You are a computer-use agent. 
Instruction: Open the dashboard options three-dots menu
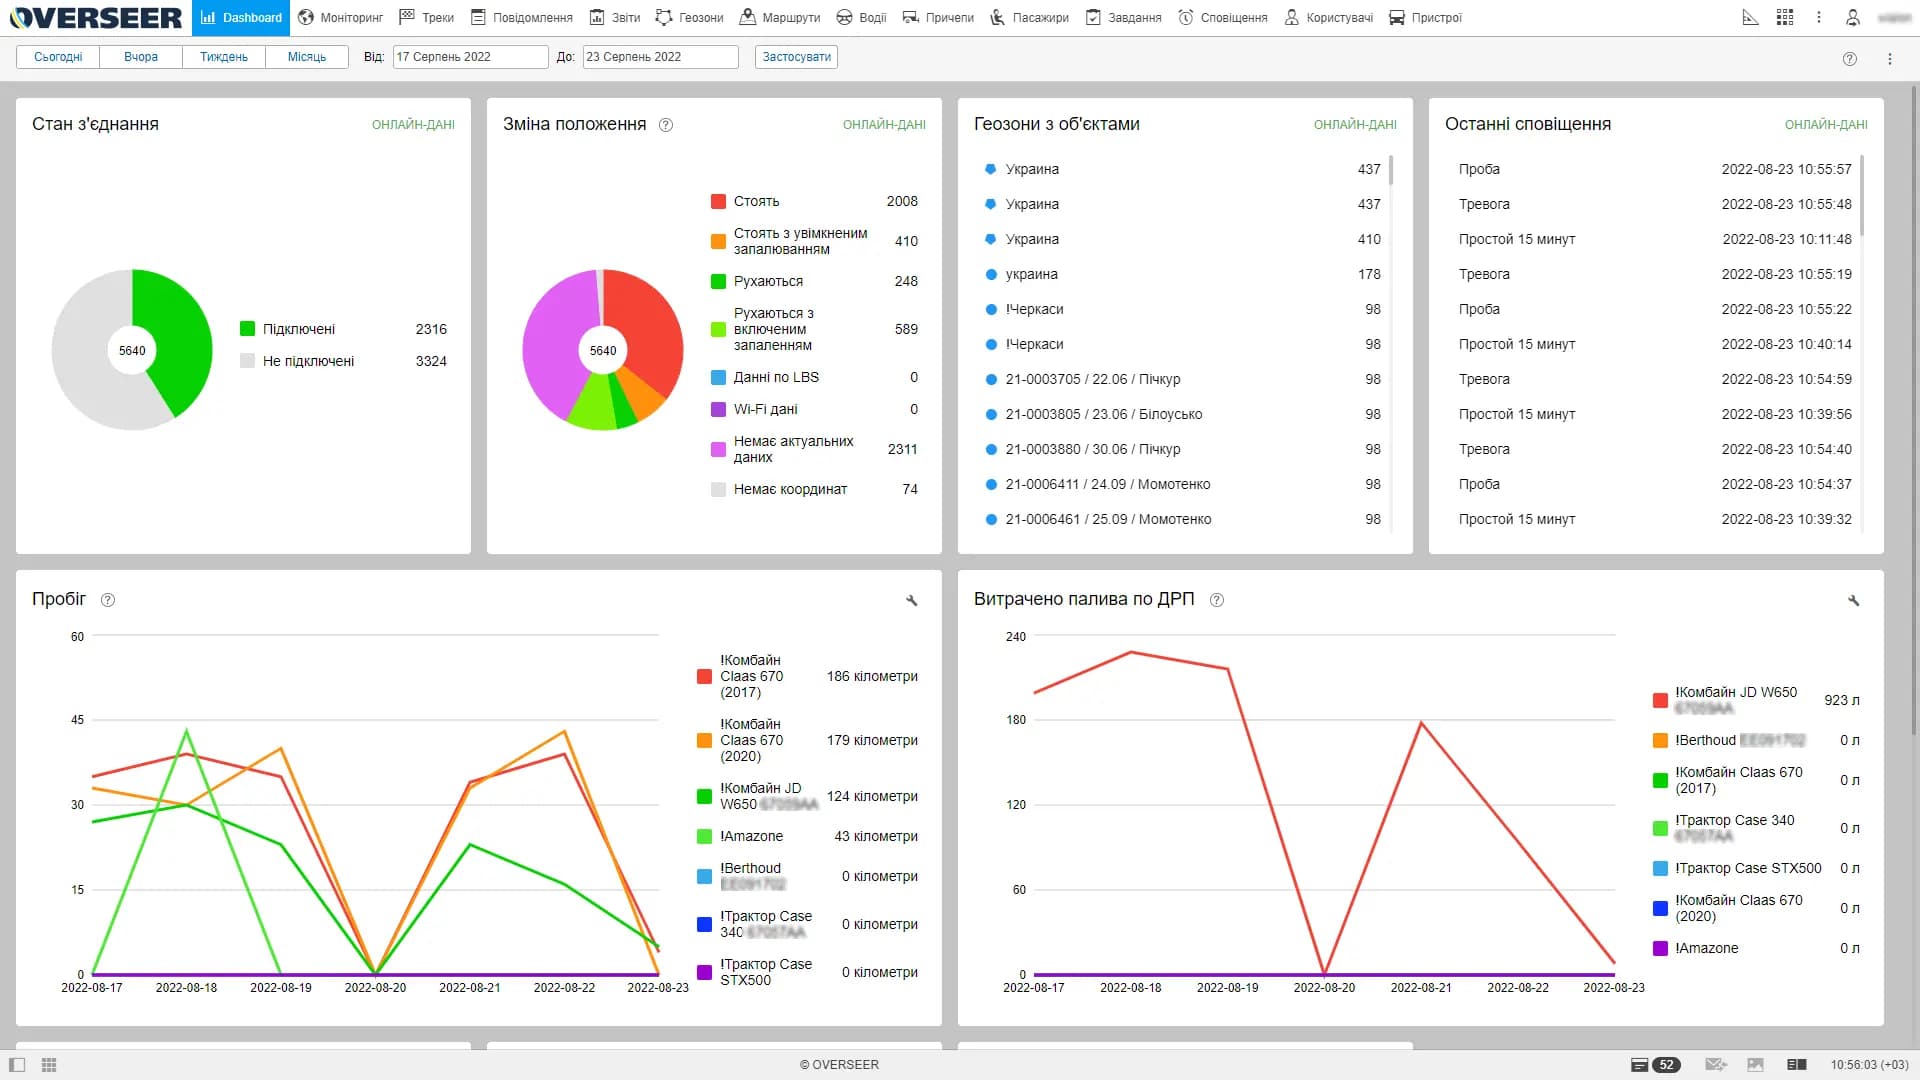click(x=1890, y=59)
